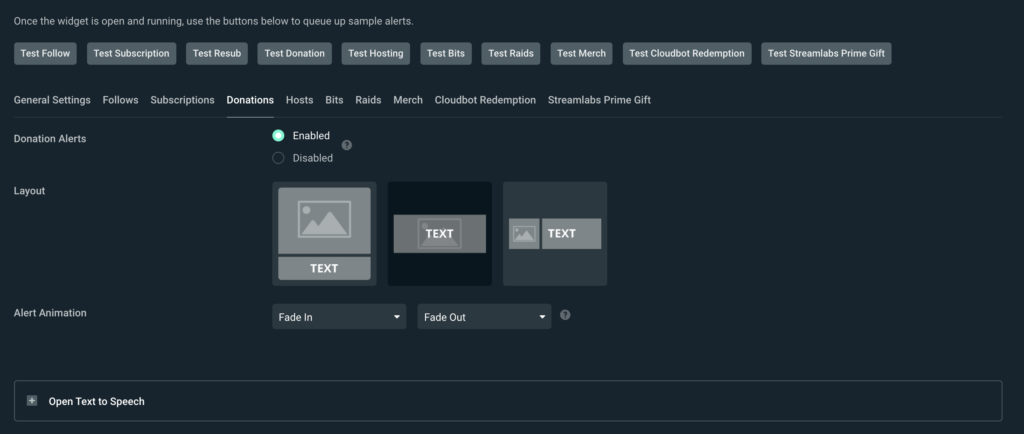This screenshot has width=1024, height=434.
Task: Queue a Test Subscription alert
Action: [131, 54]
